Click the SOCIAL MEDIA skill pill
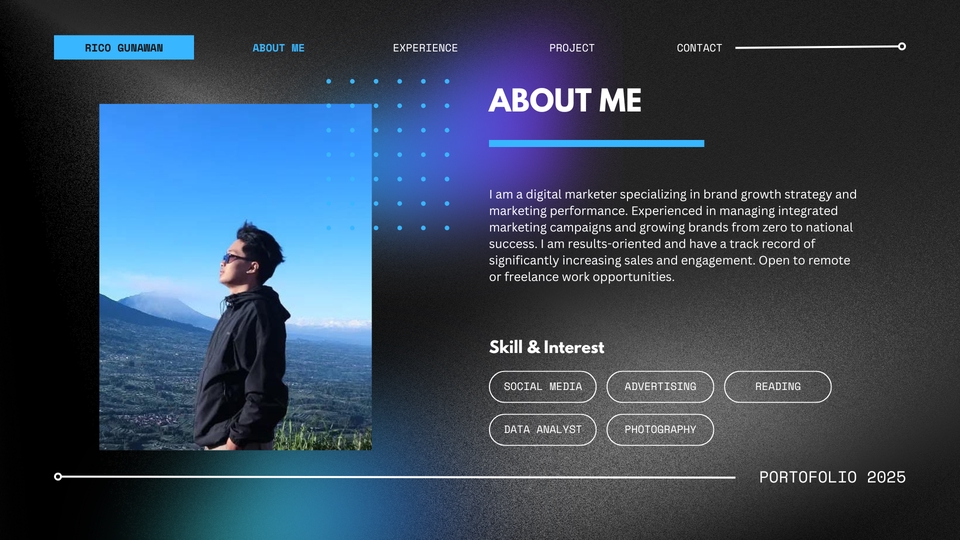 pos(542,386)
